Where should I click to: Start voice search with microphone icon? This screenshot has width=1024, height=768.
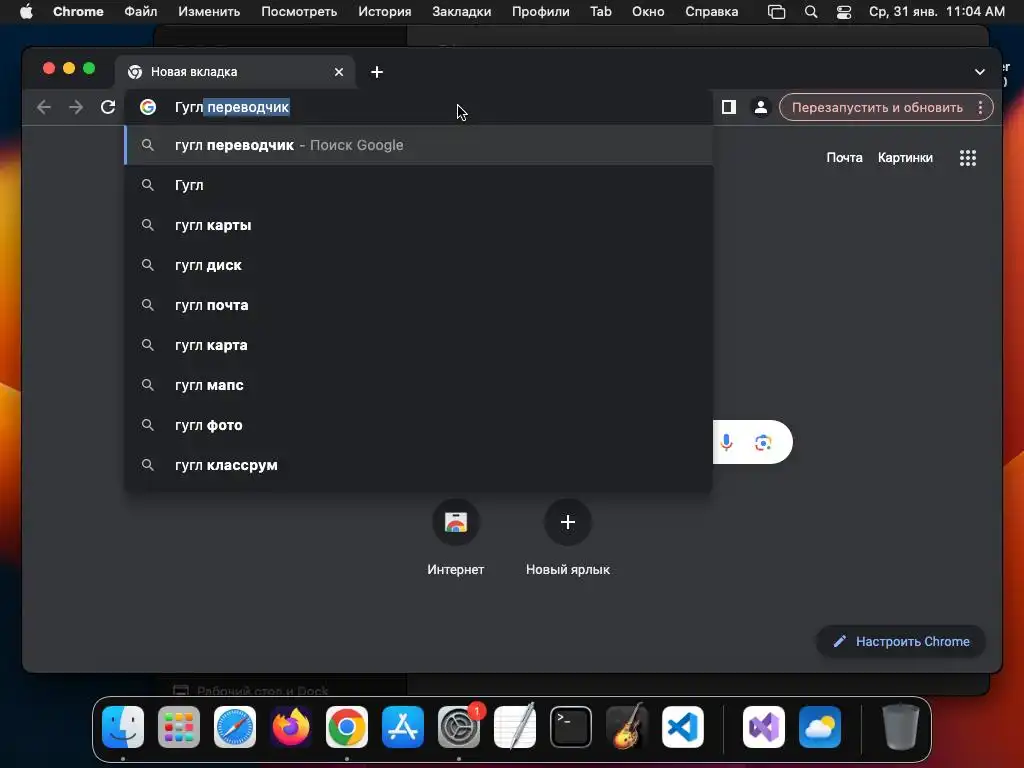(x=726, y=442)
